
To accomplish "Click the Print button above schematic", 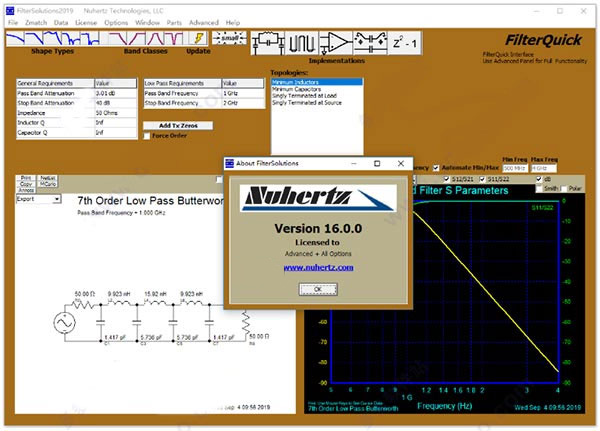I will click(x=26, y=178).
